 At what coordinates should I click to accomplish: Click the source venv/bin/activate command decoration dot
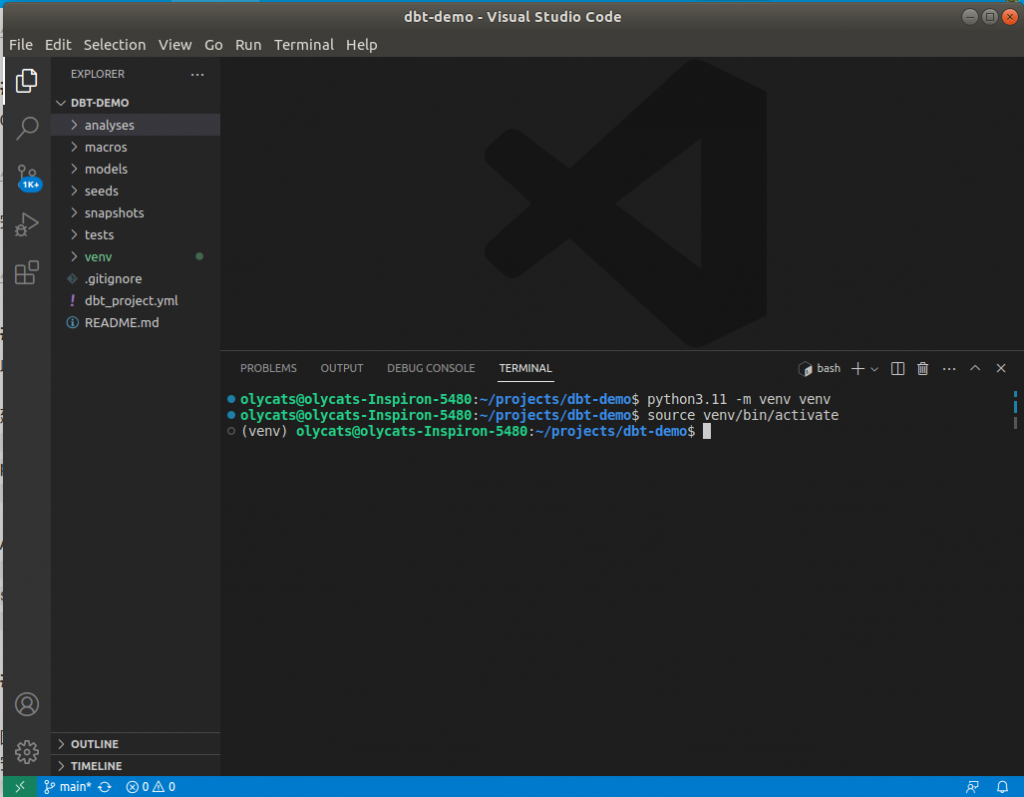[x=231, y=415]
